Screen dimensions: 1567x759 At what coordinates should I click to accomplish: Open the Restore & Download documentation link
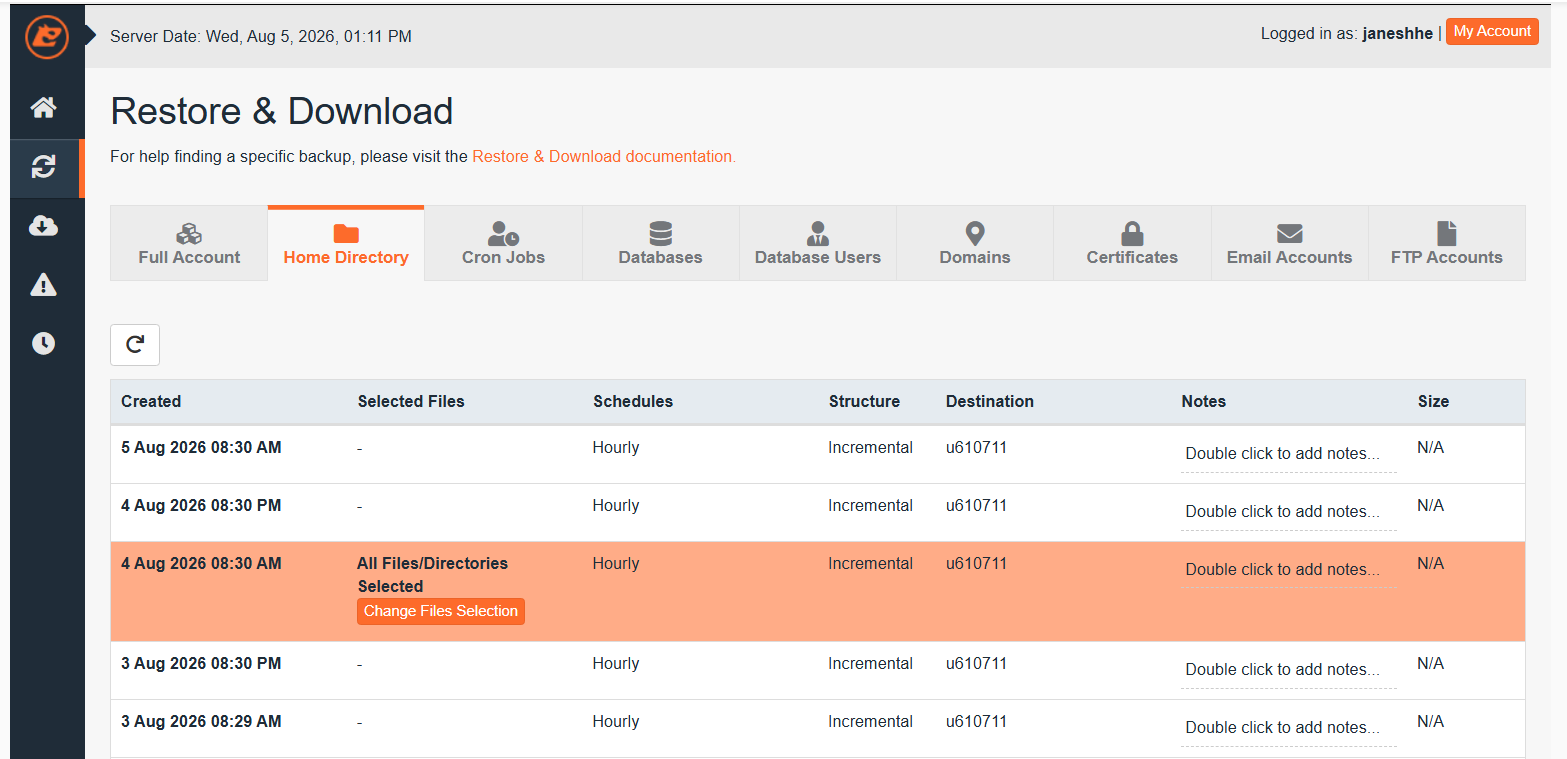604,157
